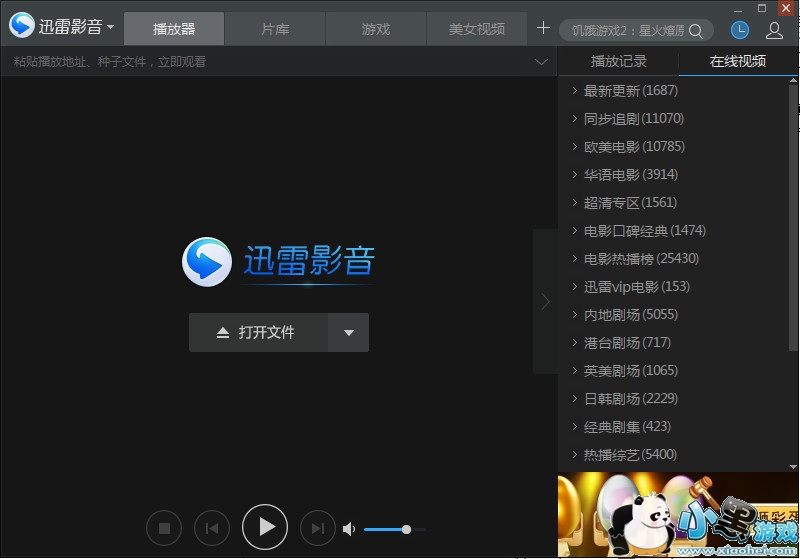
Task: Open the blue clock history icon
Action: point(740,30)
